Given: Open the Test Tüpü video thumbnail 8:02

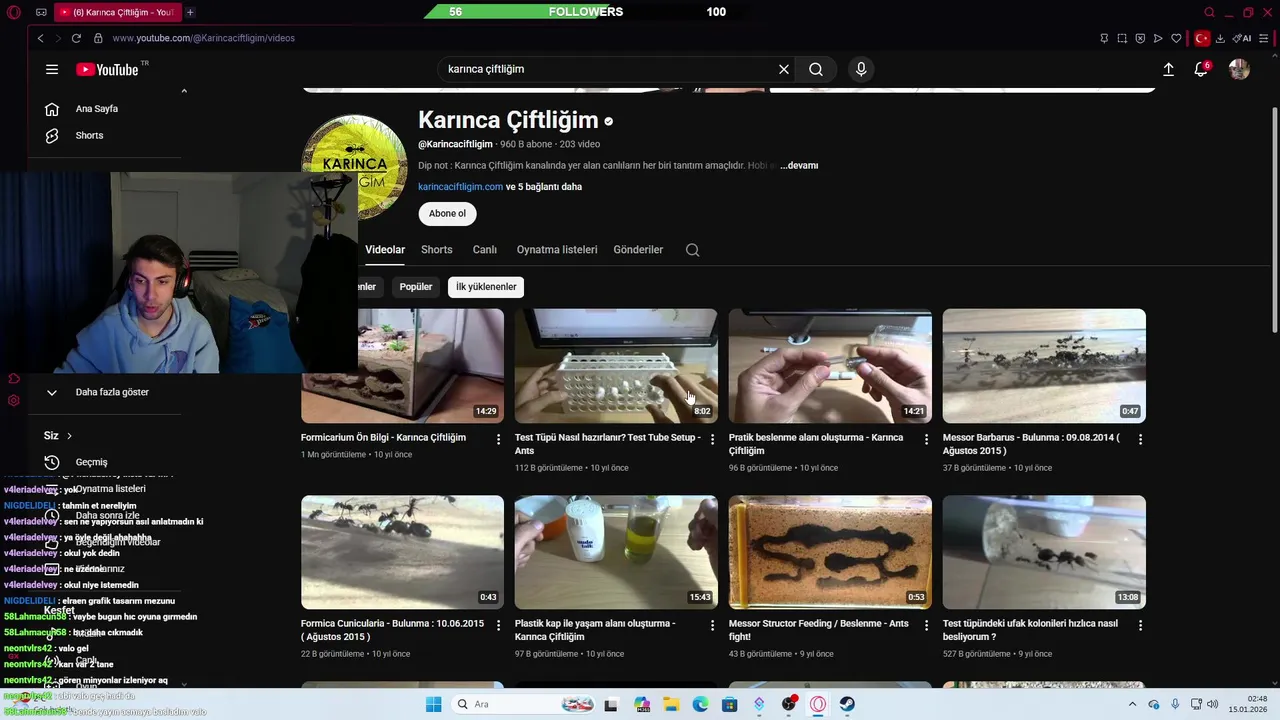Looking at the screenshot, I should [x=616, y=366].
